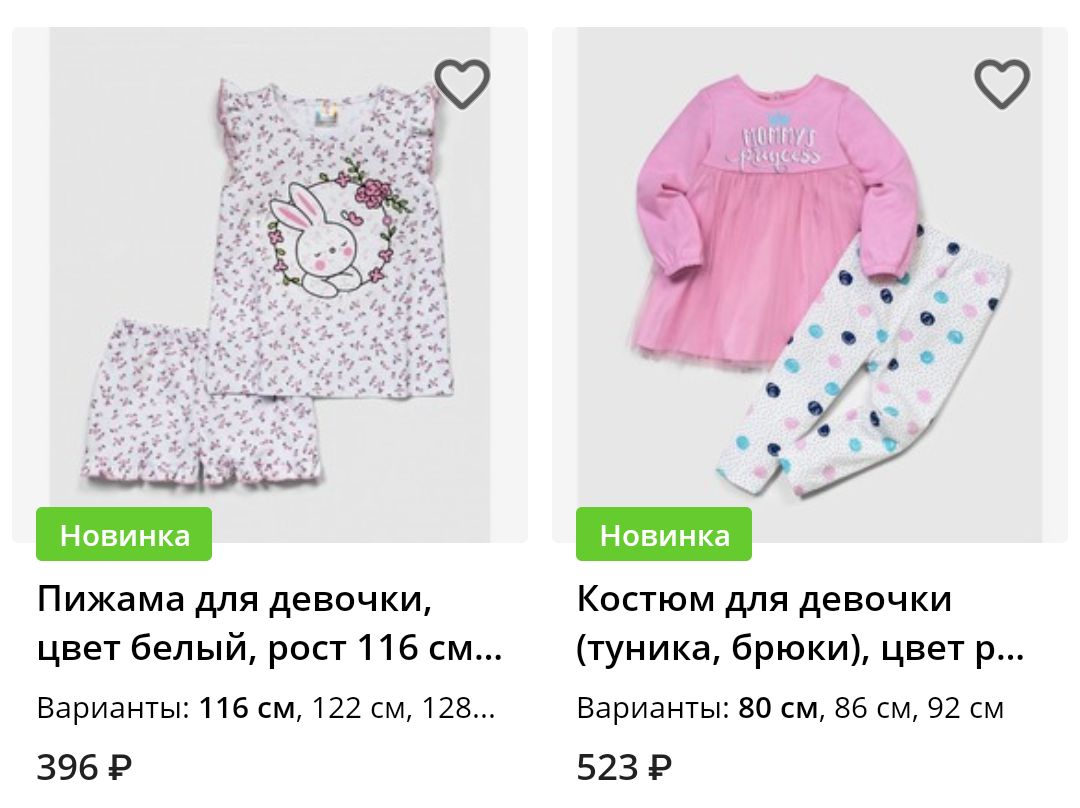Image resolution: width=1080 pixels, height=808 pixels.
Task: Click the 396 ₽ pajama price
Action: 84,767
